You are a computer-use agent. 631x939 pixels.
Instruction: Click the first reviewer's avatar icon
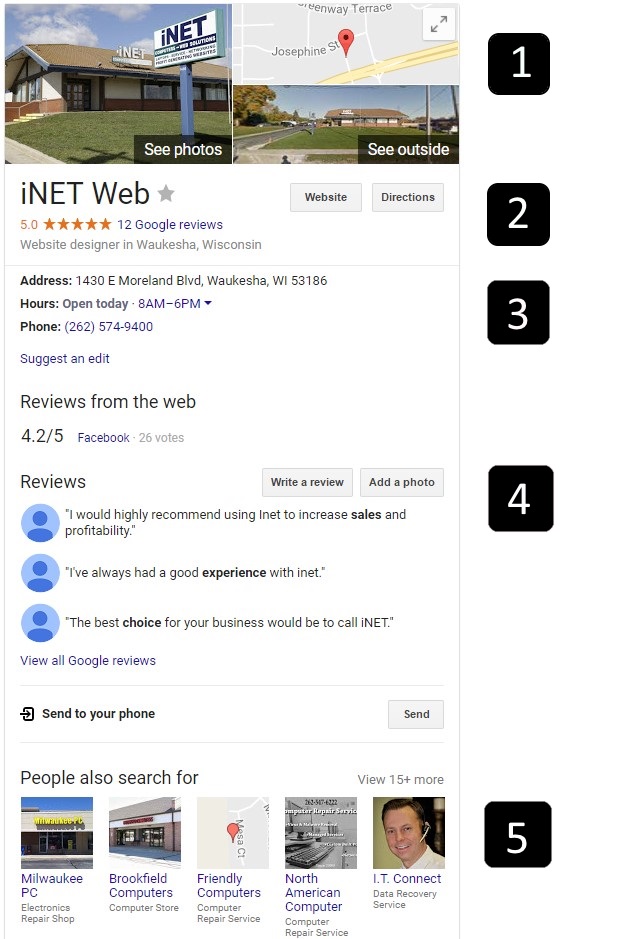pyautogui.click(x=40, y=523)
